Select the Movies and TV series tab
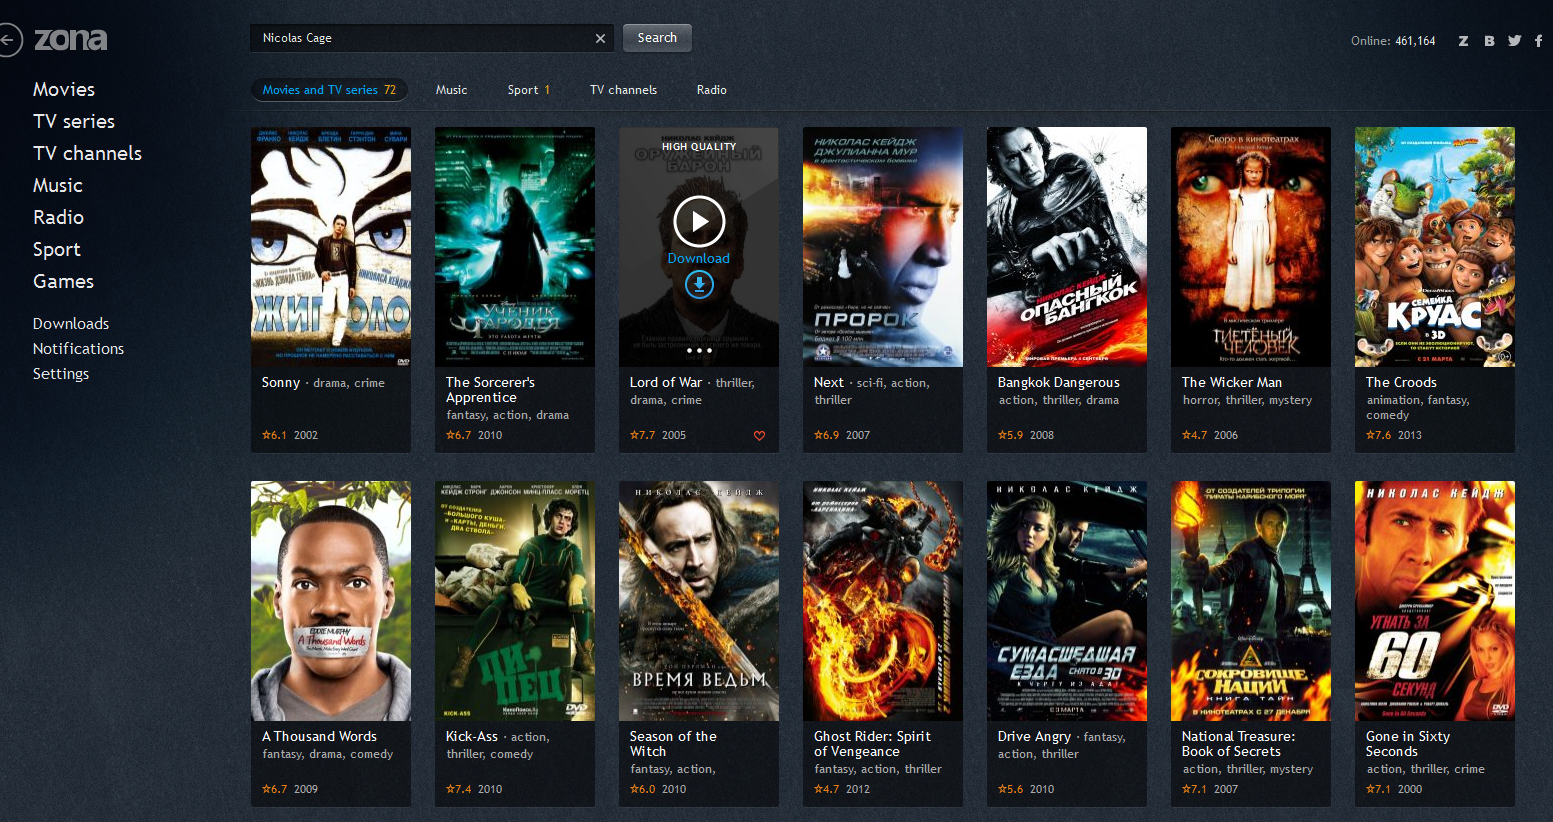The image size is (1553, 822). (x=329, y=90)
